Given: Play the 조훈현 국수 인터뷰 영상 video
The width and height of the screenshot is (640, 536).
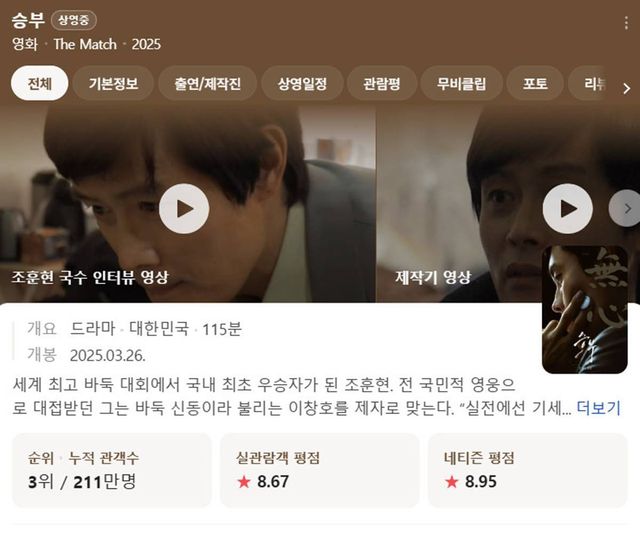Looking at the screenshot, I should [184, 209].
